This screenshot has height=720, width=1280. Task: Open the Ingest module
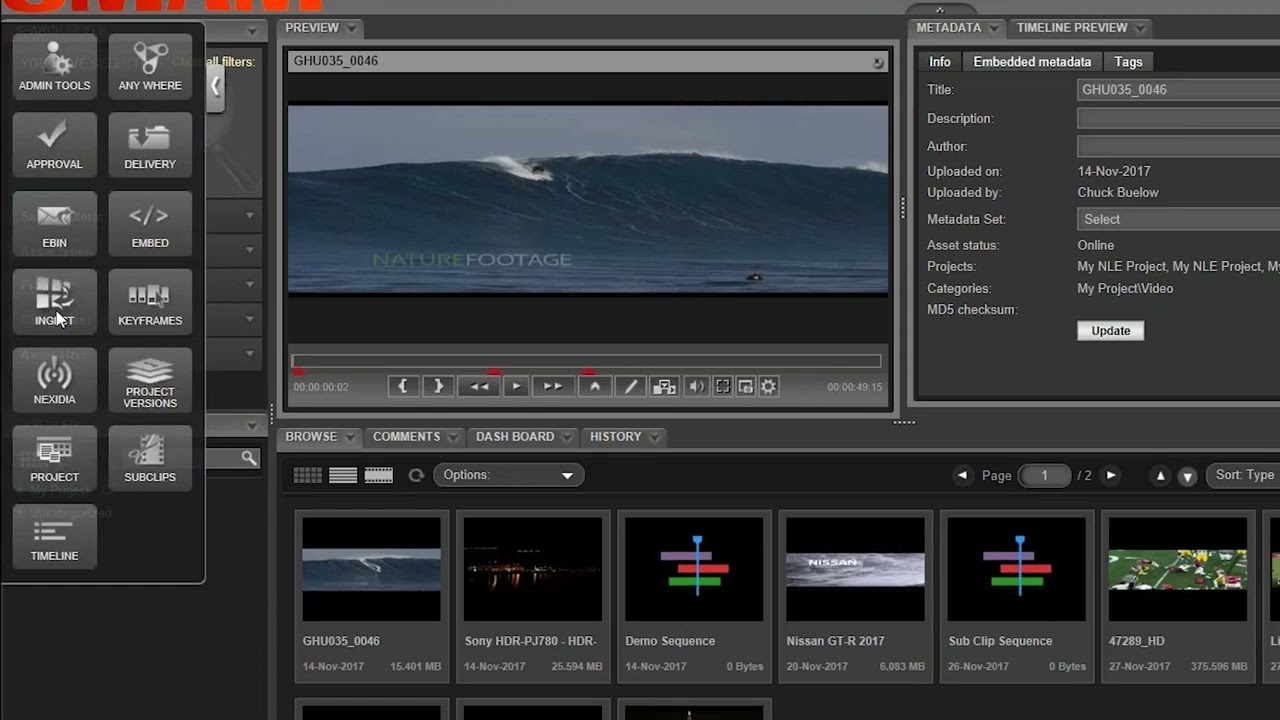click(54, 301)
